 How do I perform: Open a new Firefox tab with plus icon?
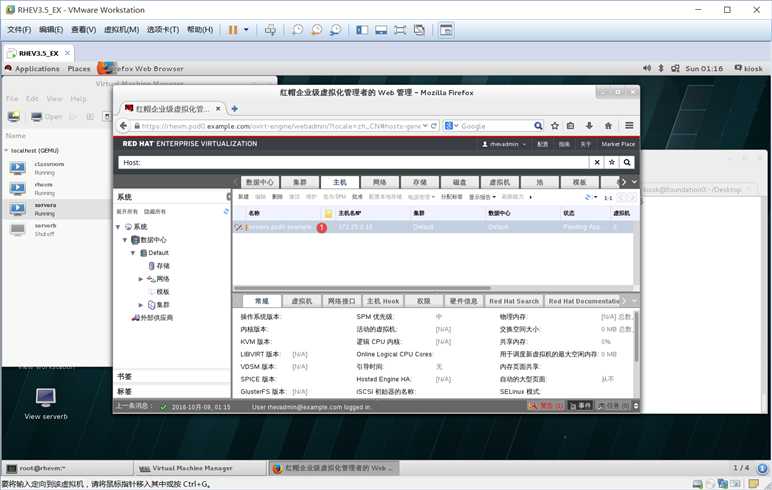tap(234, 109)
